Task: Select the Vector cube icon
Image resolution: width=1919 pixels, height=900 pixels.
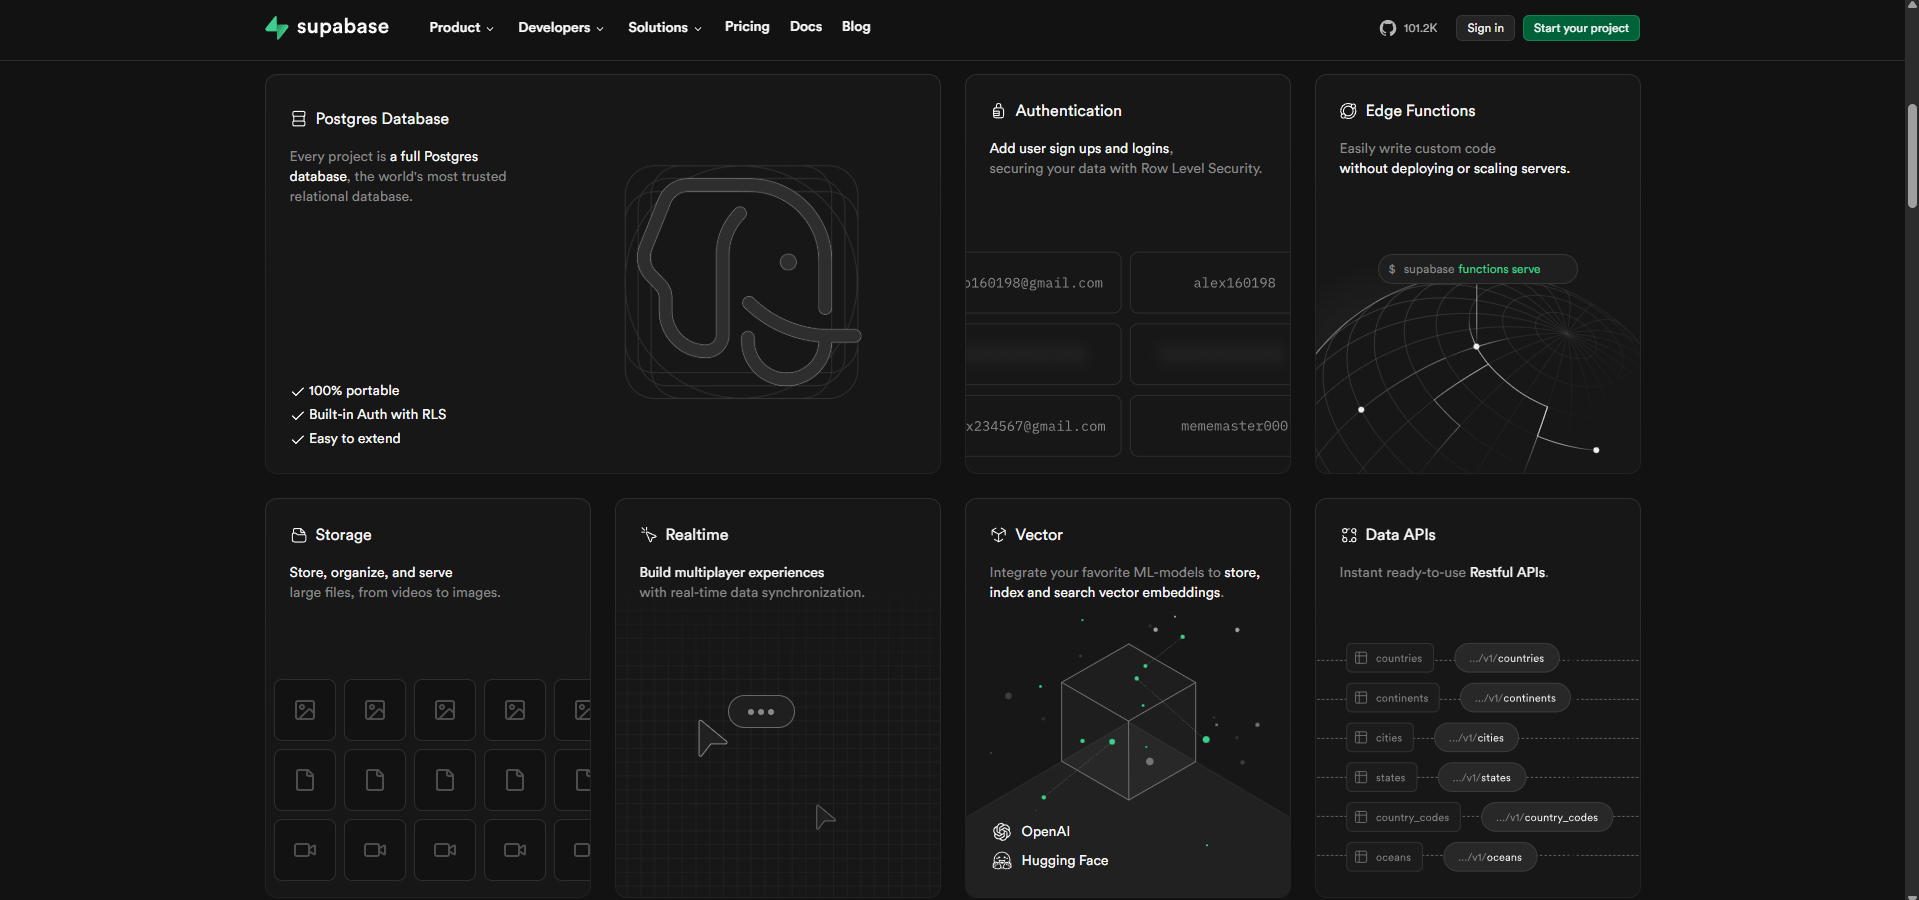Action: coord(998,535)
